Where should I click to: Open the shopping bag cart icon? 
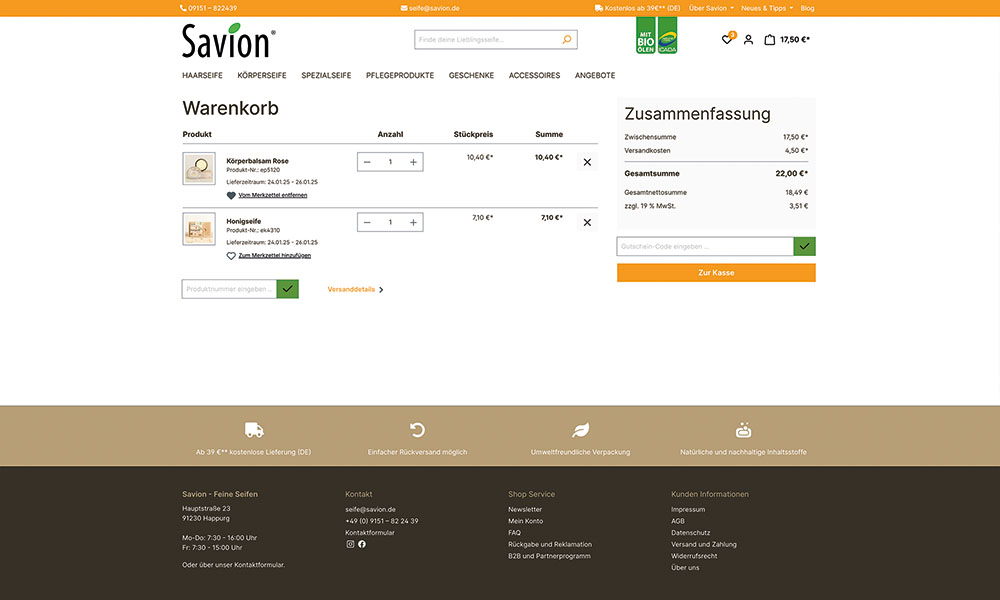tap(770, 40)
